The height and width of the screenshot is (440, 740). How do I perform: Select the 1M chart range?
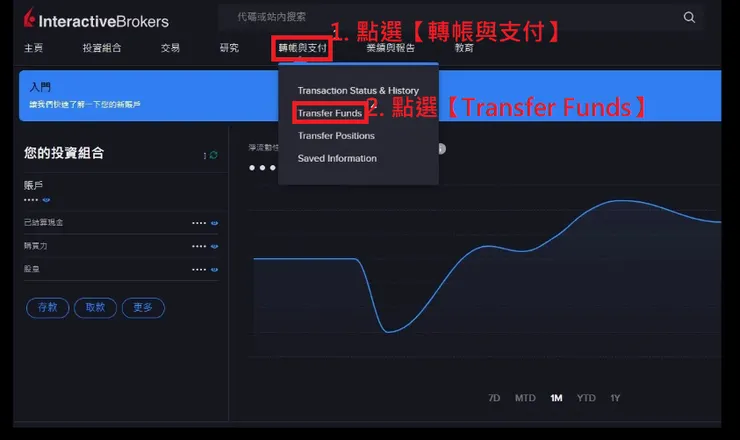coord(556,398)
